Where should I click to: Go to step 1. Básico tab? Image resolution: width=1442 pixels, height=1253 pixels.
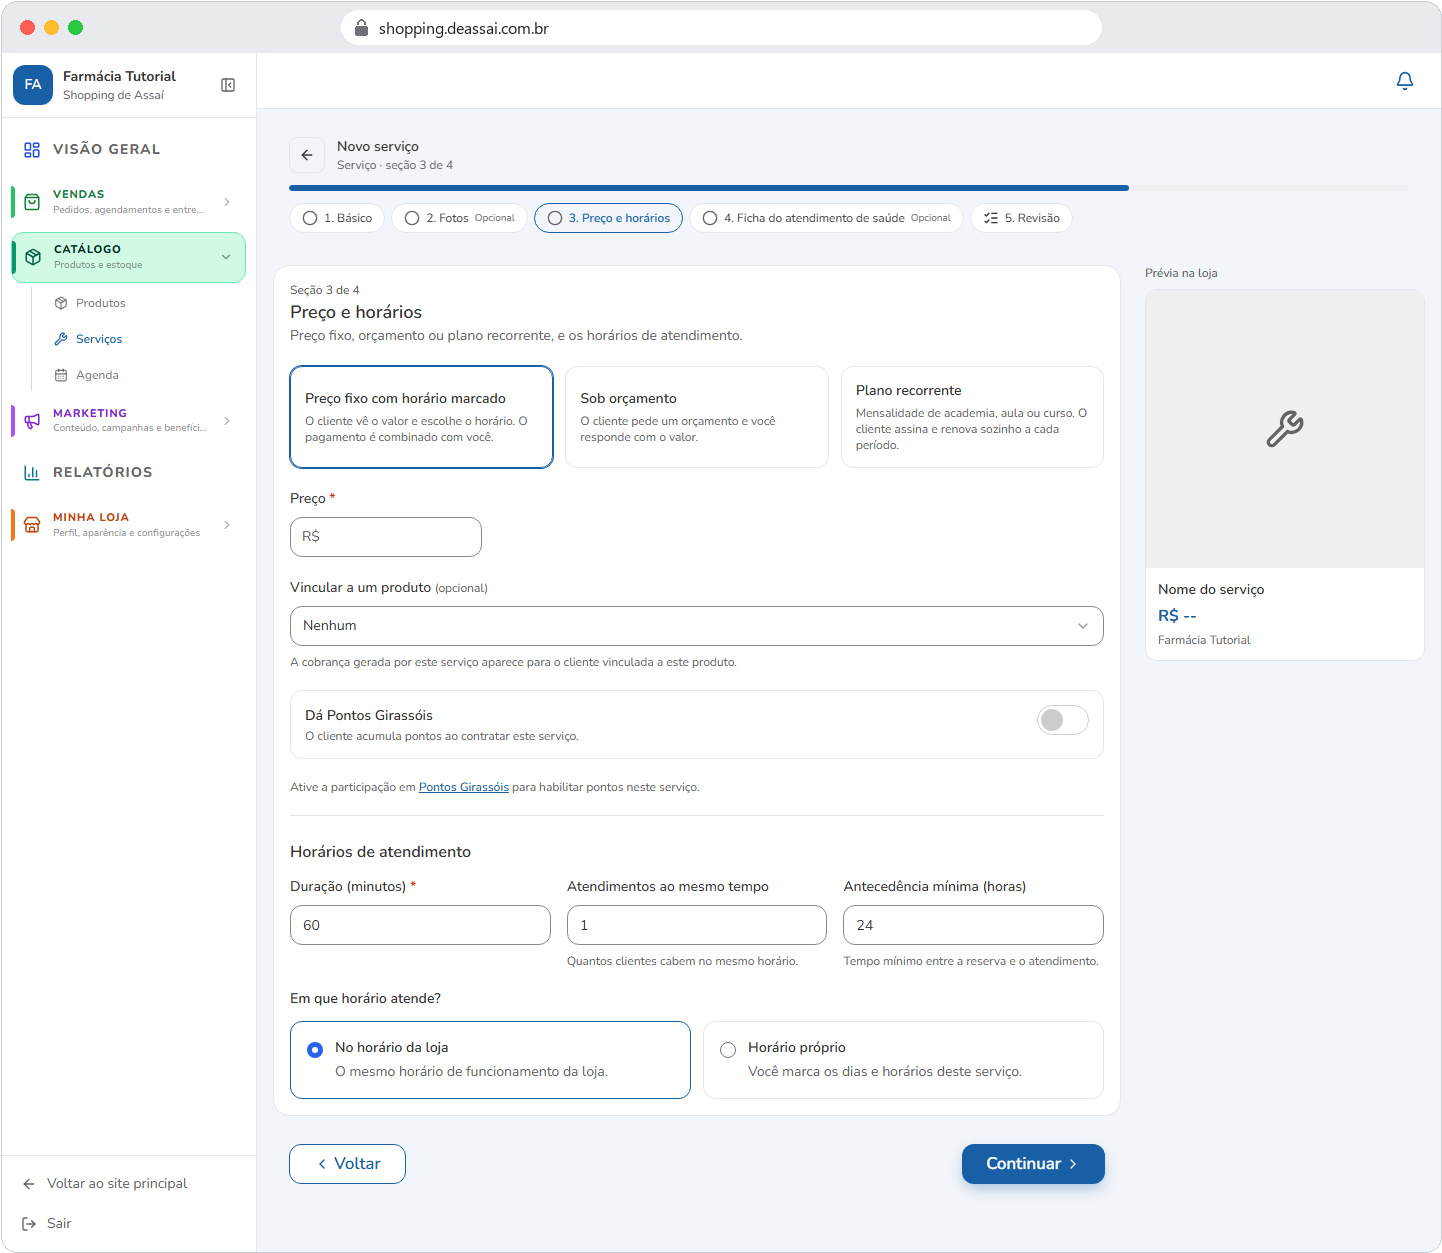click(x=337, y=218)
